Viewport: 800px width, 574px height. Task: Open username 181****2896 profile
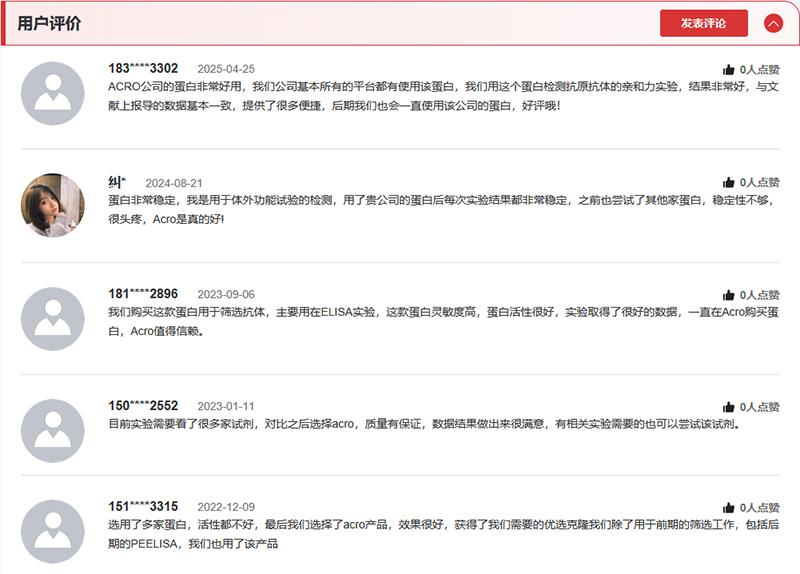point(143,294)
